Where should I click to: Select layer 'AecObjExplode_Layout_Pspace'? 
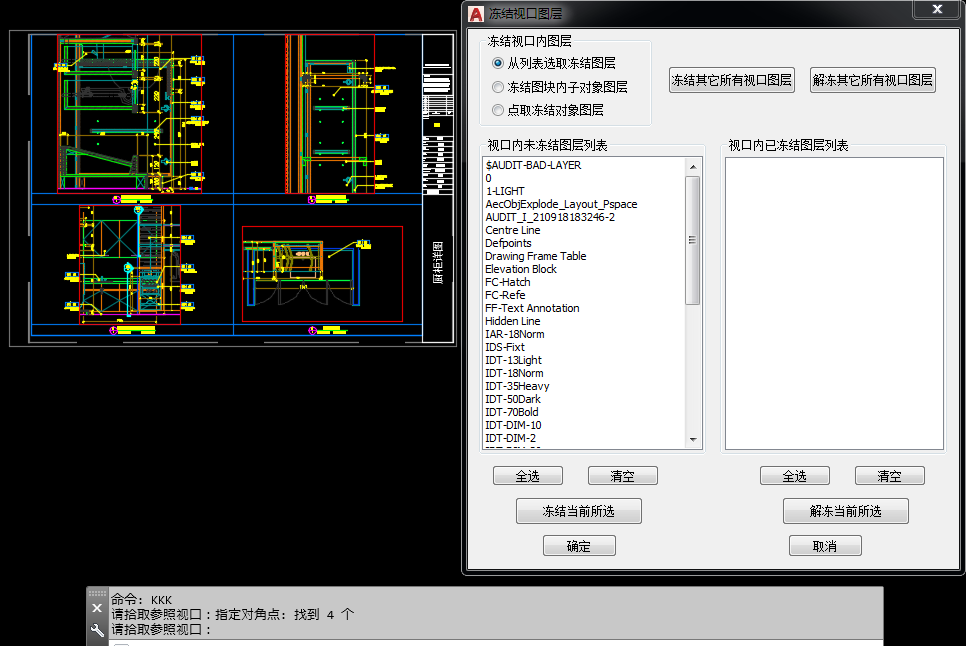(585, 204)
